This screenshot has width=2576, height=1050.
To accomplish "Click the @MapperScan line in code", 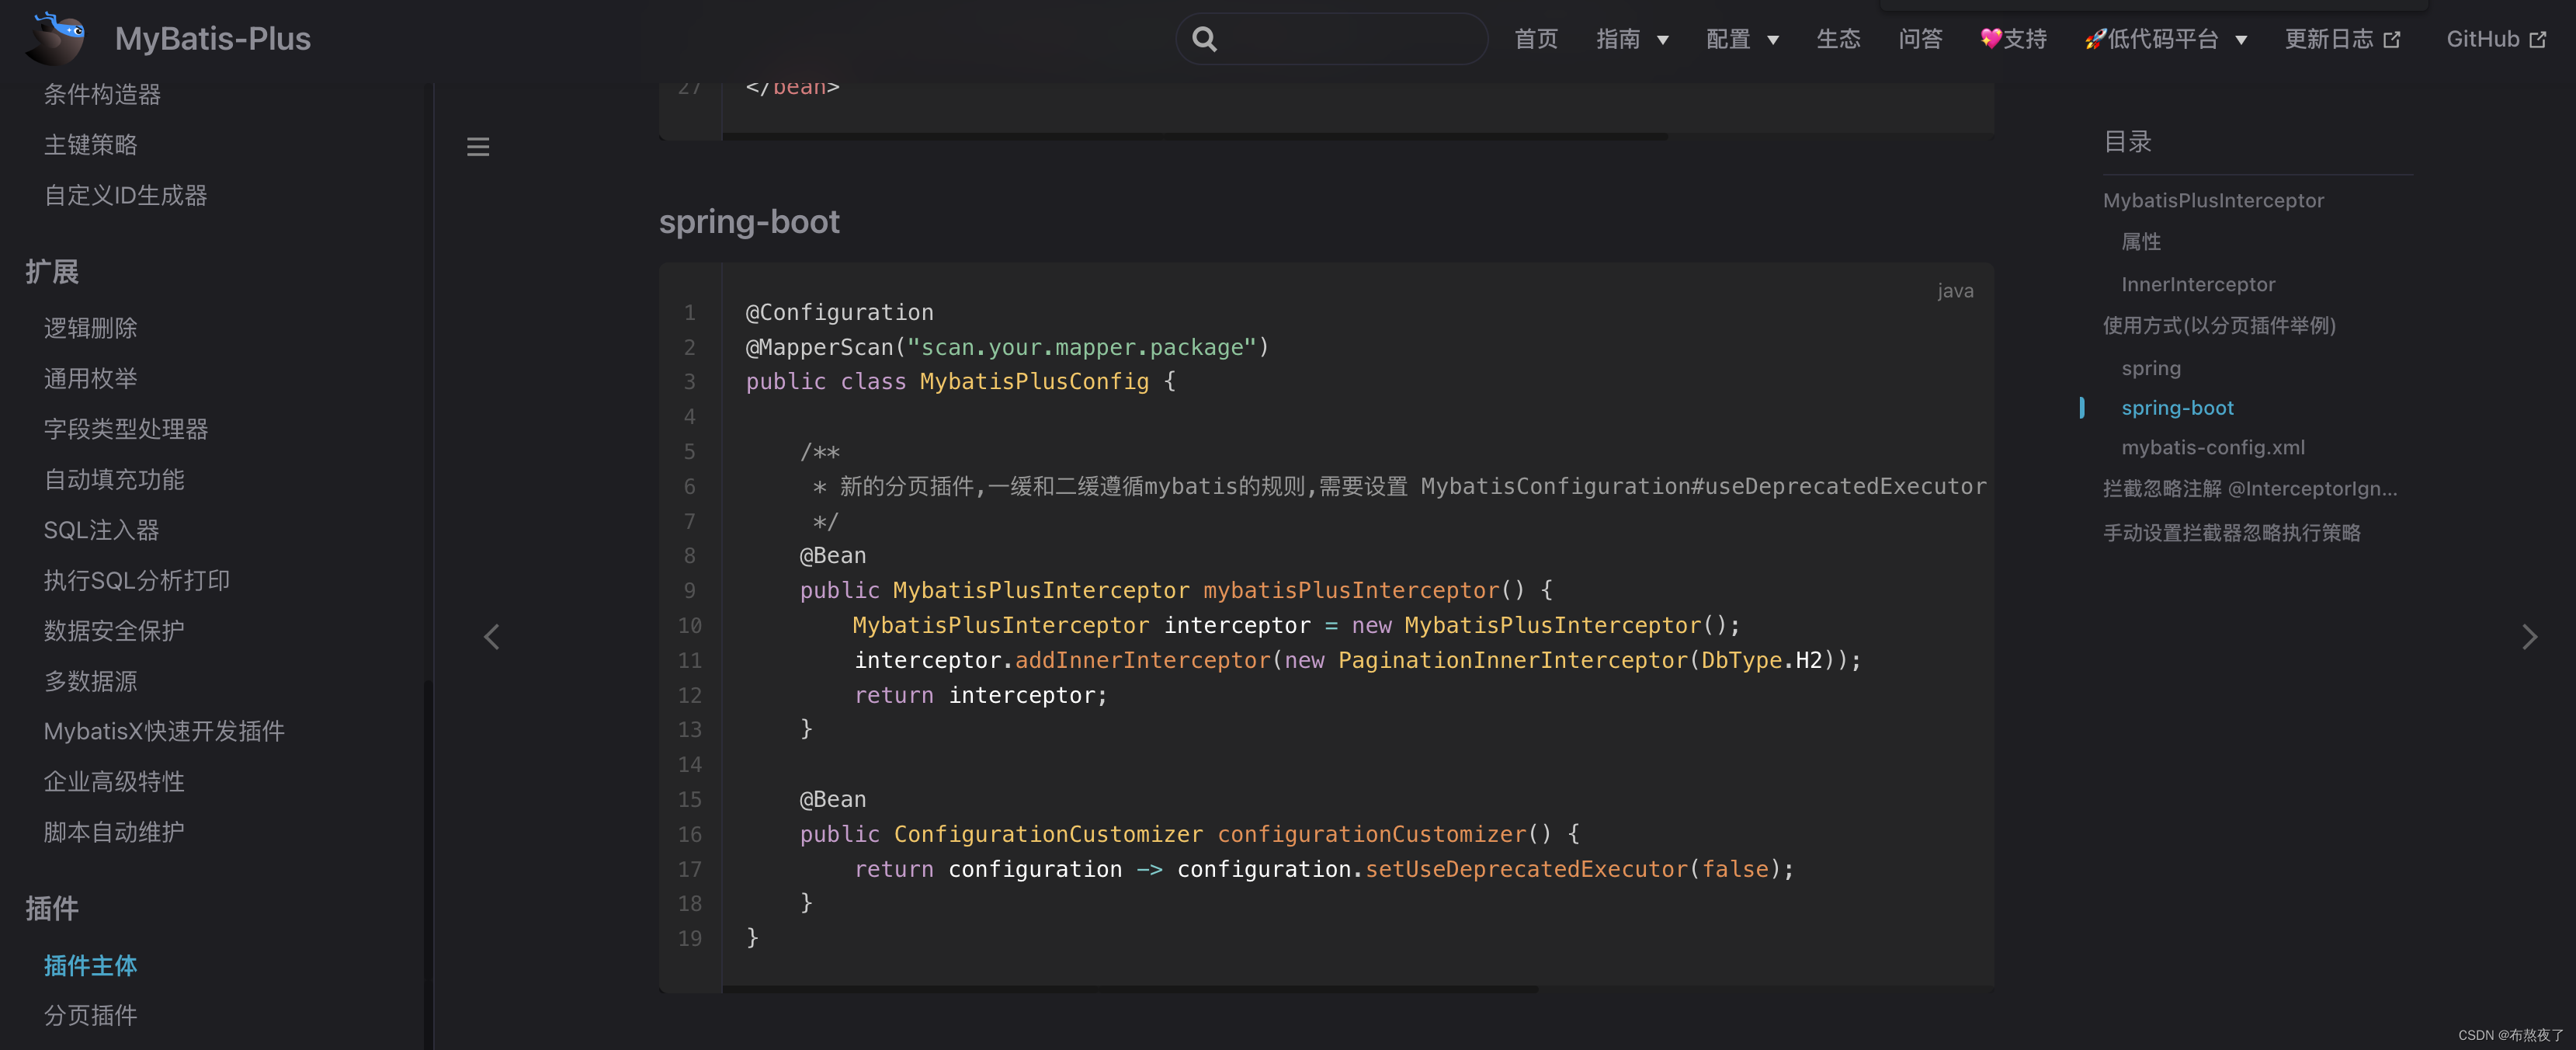I will [1007, 347].
